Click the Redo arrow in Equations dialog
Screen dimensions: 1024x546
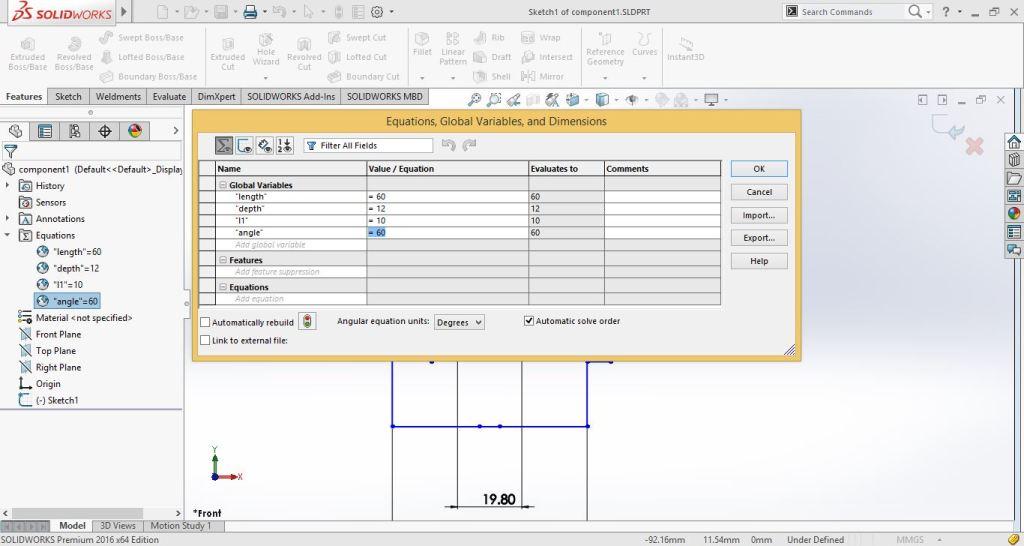coord(469,145)
